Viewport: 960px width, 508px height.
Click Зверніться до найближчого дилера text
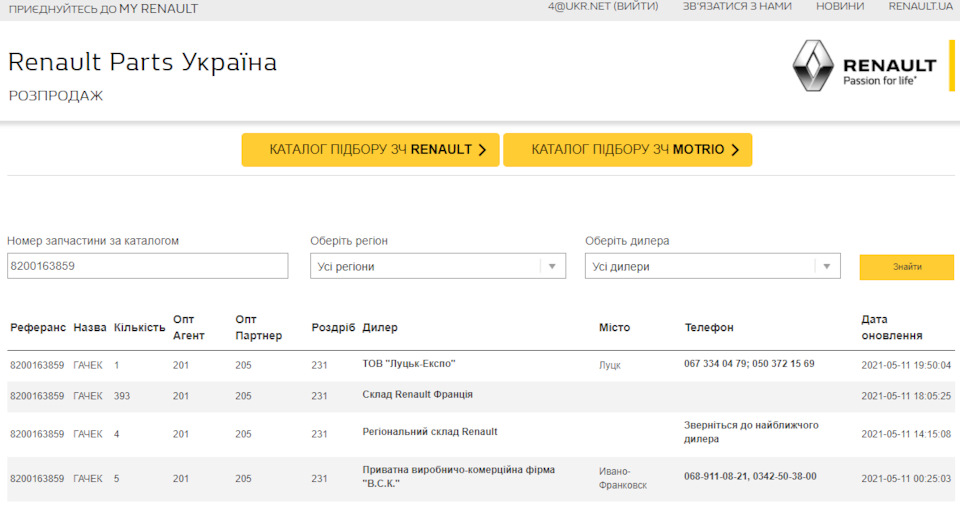[x=751, y=431]
